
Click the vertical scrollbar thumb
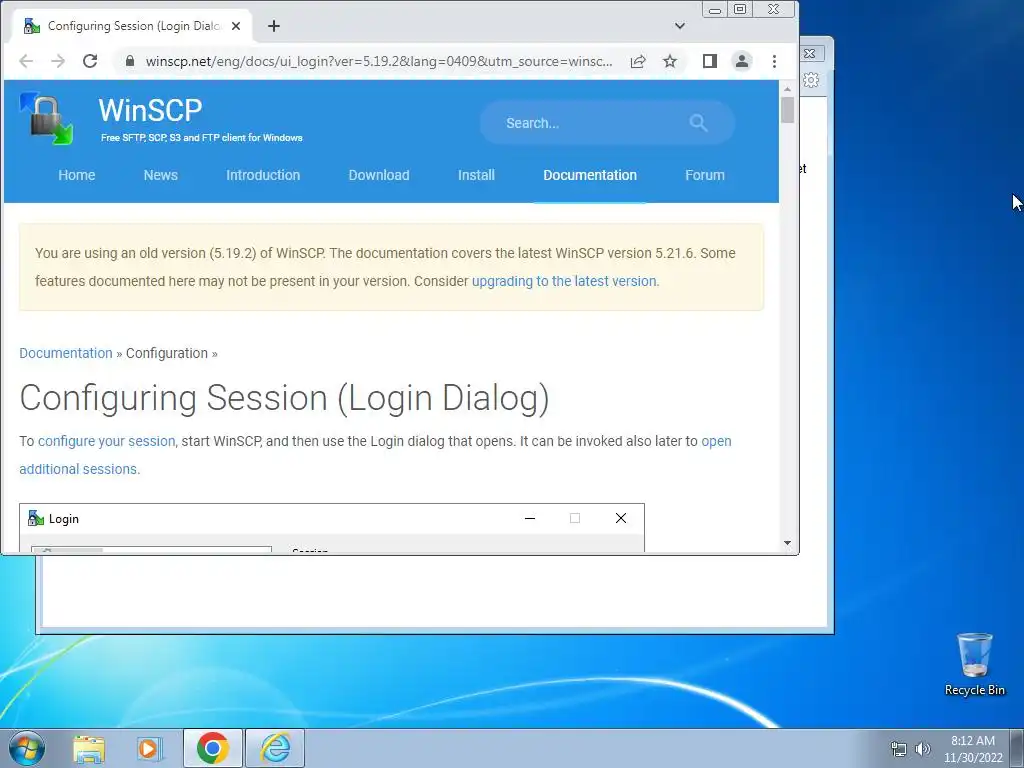(x=788, y=110)
